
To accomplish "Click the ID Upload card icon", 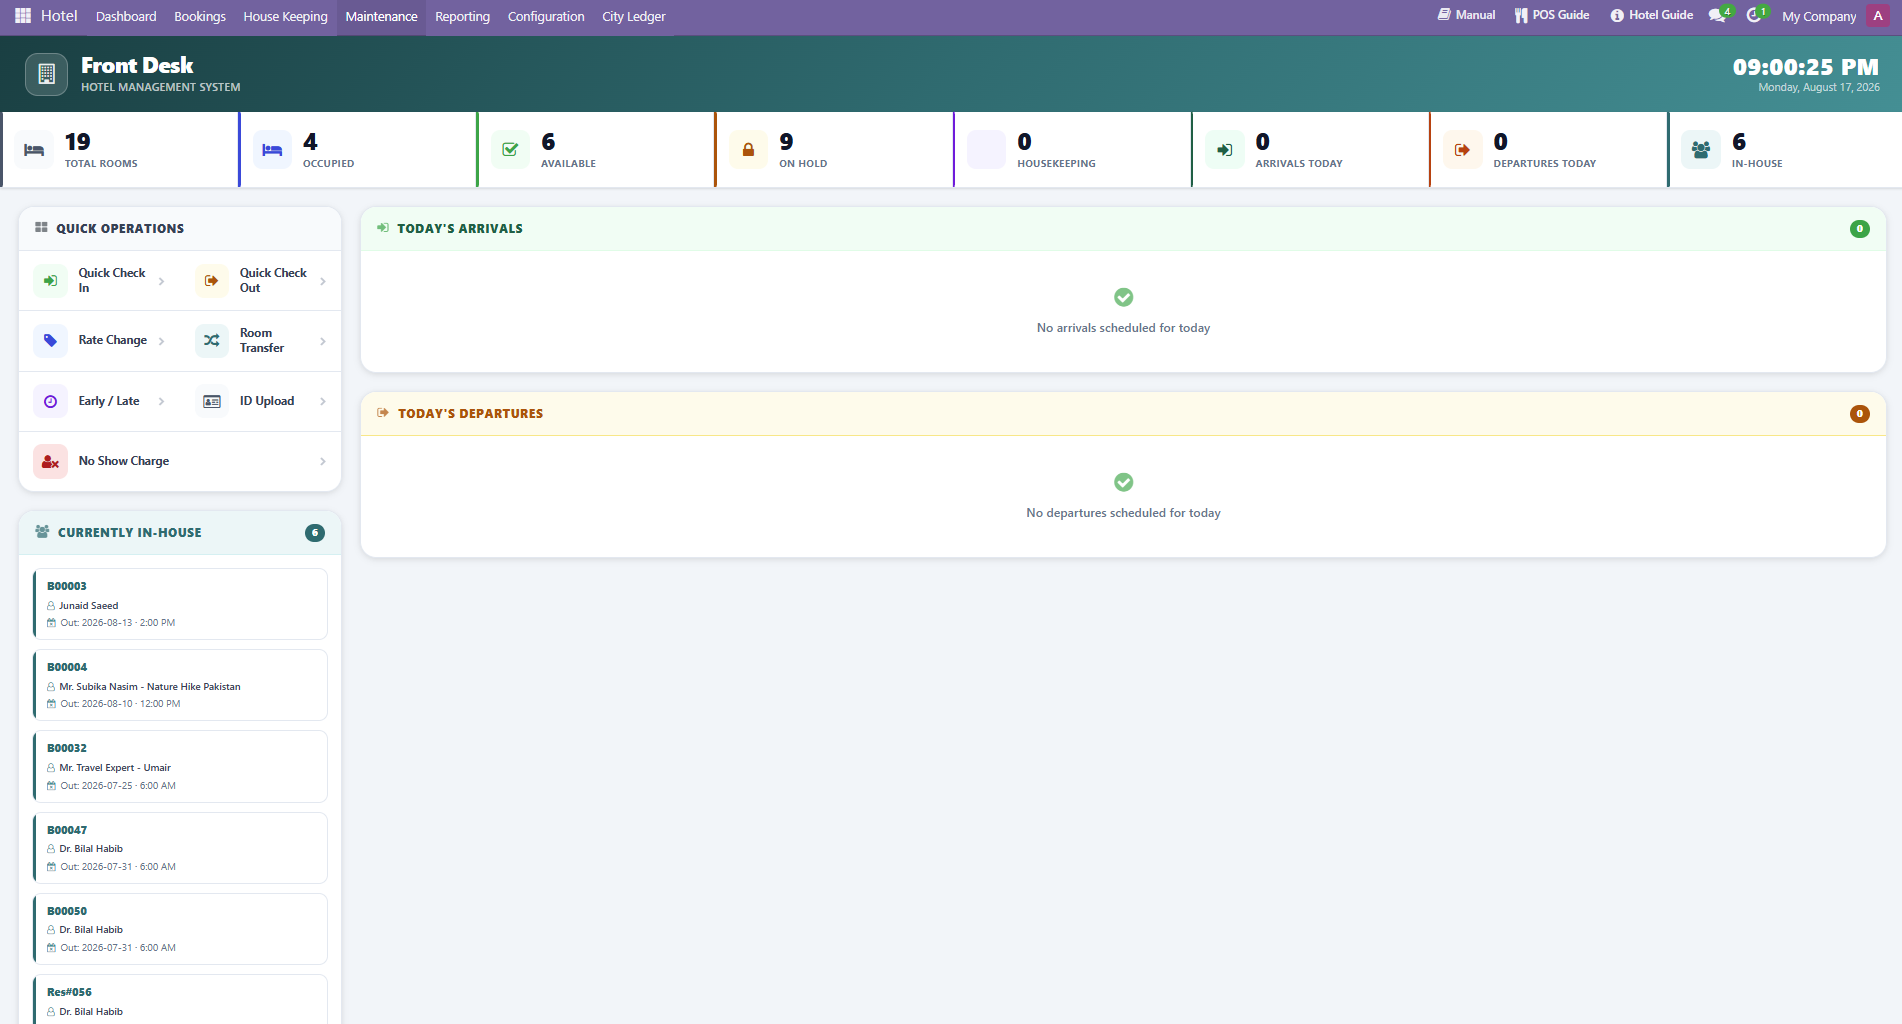I will pos(212,401).
